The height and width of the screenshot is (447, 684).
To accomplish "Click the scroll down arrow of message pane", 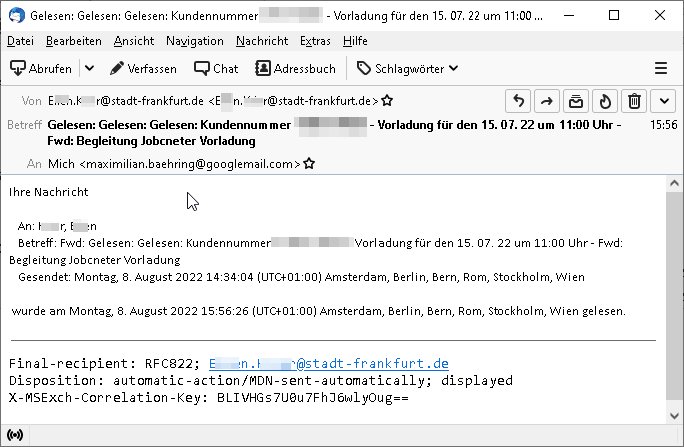I will [674, 416].
